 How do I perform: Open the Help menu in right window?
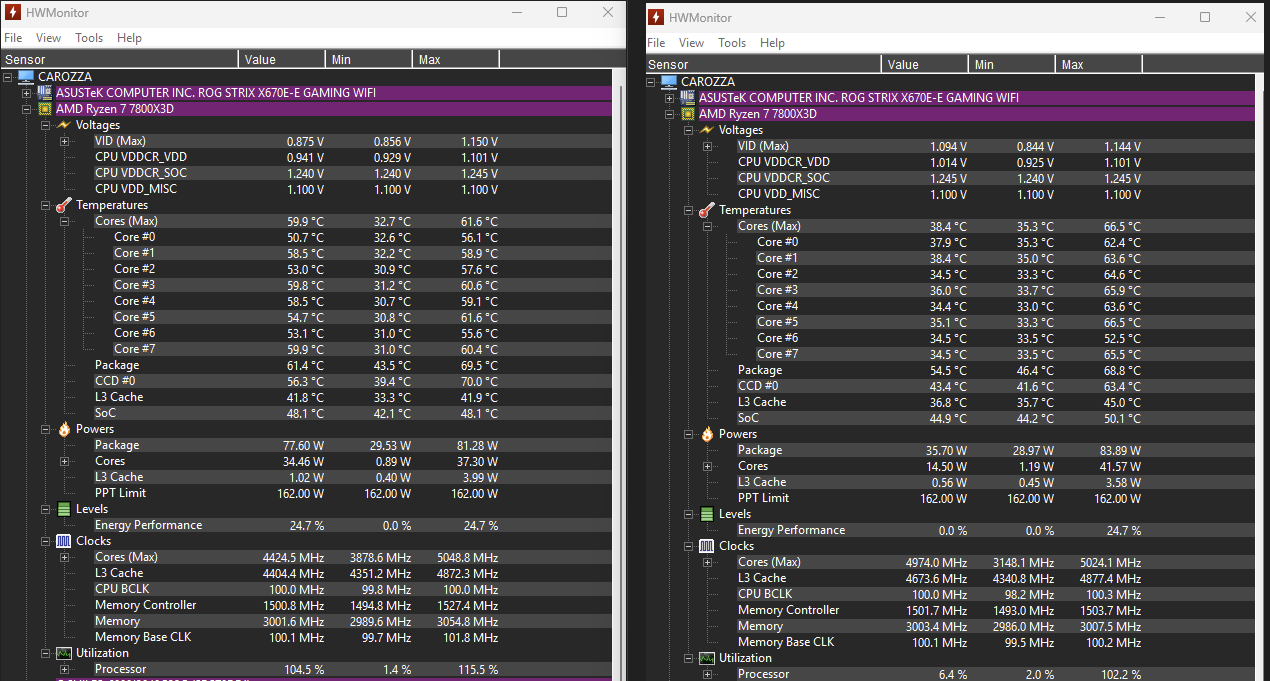point(772,43)
